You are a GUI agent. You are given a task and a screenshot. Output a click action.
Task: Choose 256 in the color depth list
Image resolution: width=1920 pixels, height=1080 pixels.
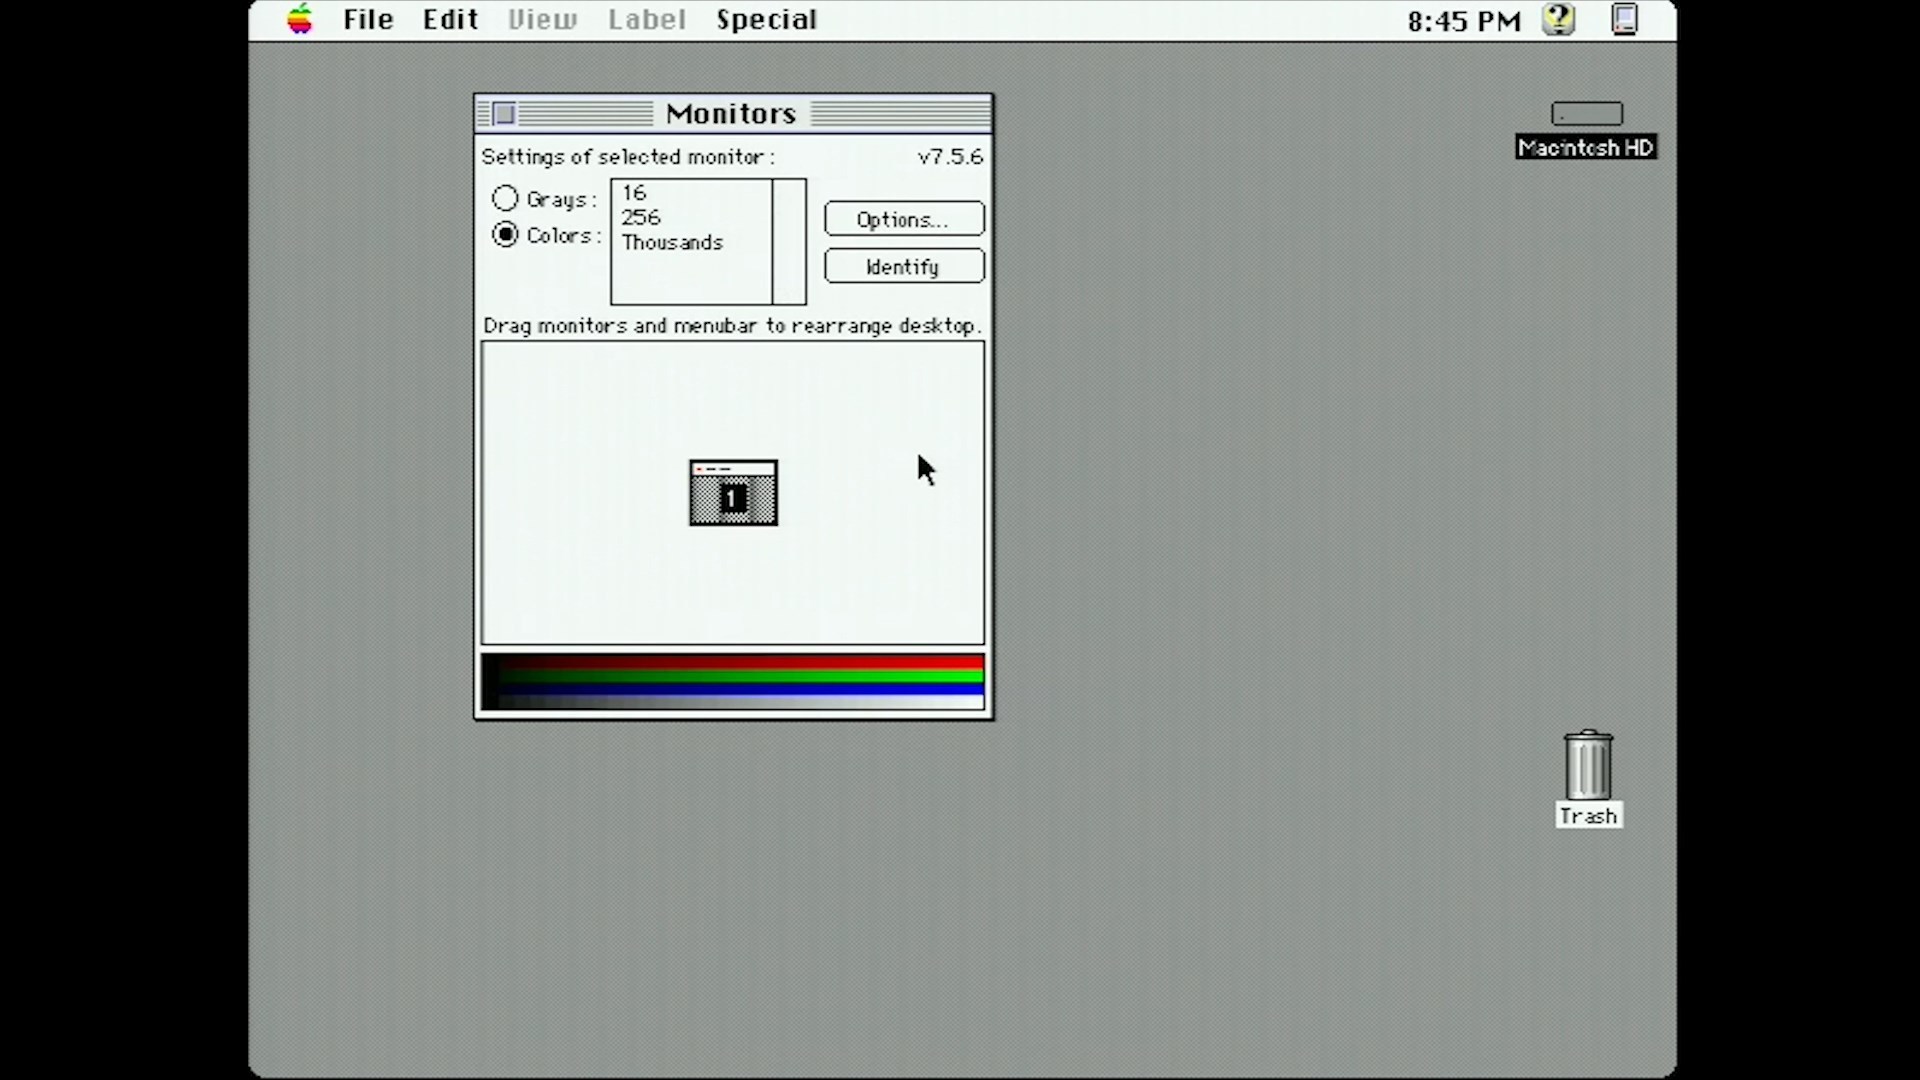click(x=641, y=217)
